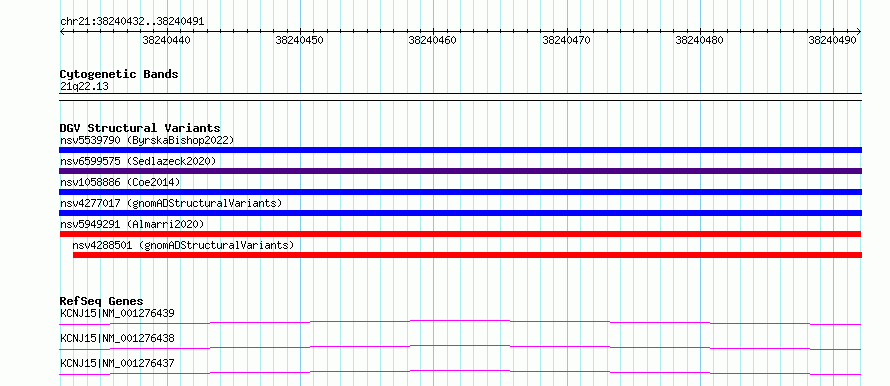Image resolution: width=890 pixels, height=386 pixels.
Task: Click the magenta intron line of NM_001276437
Action: (460, 372)
